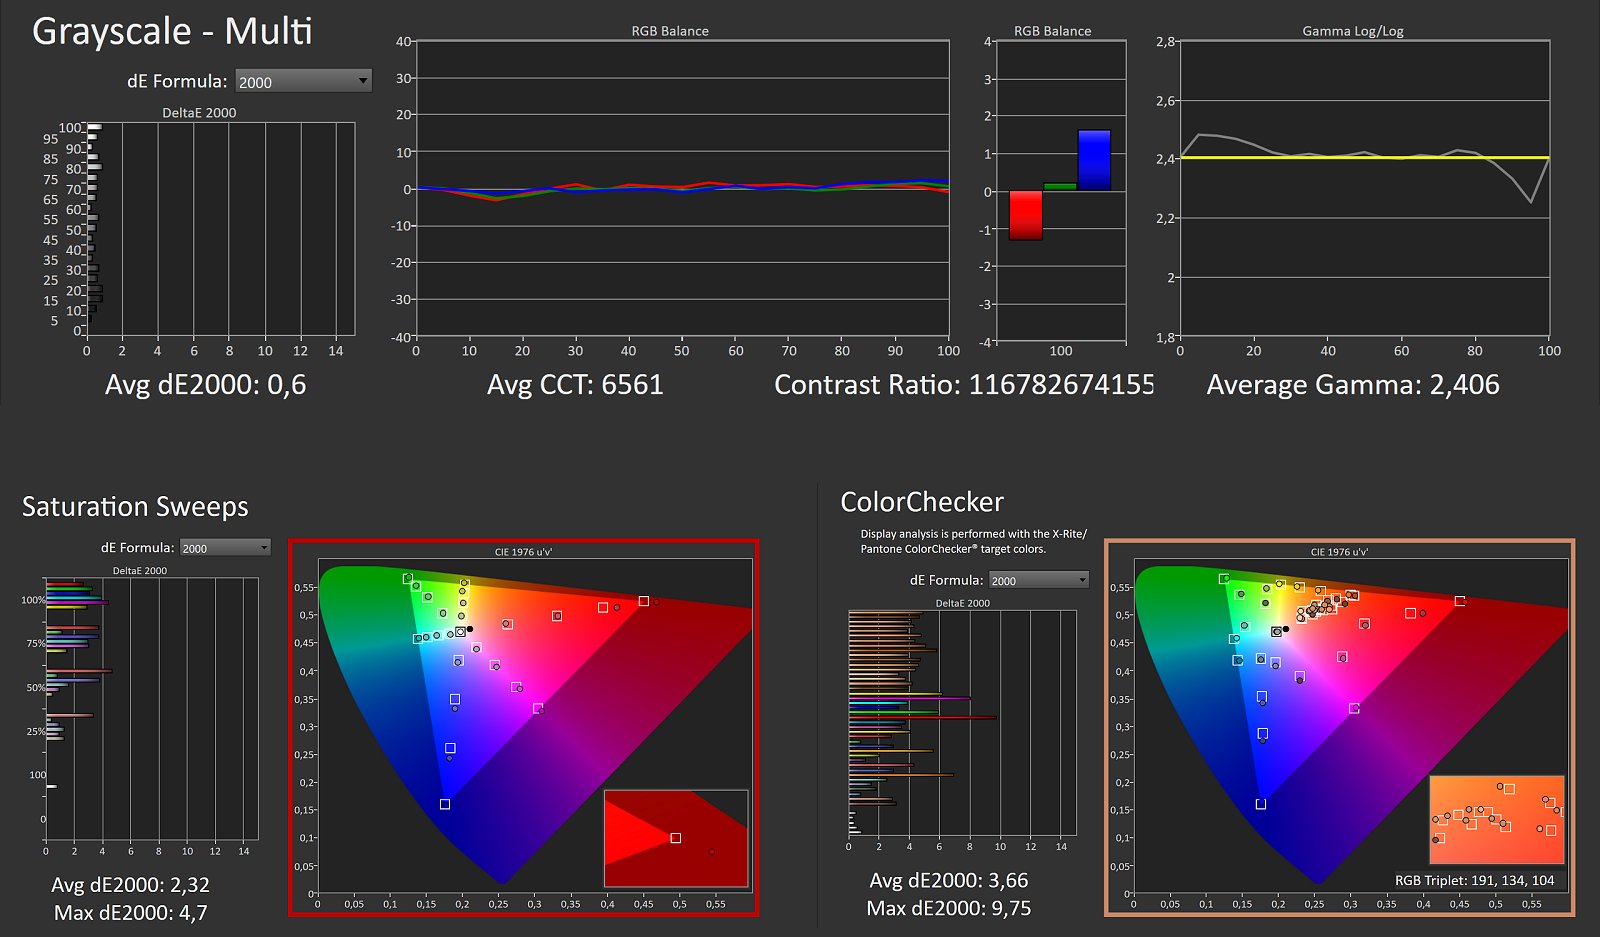The height and width of the screenshot is (937, 1600).
Task: Click red primary target square in ColorChecker CIE chart
Action: (1460, 601)
